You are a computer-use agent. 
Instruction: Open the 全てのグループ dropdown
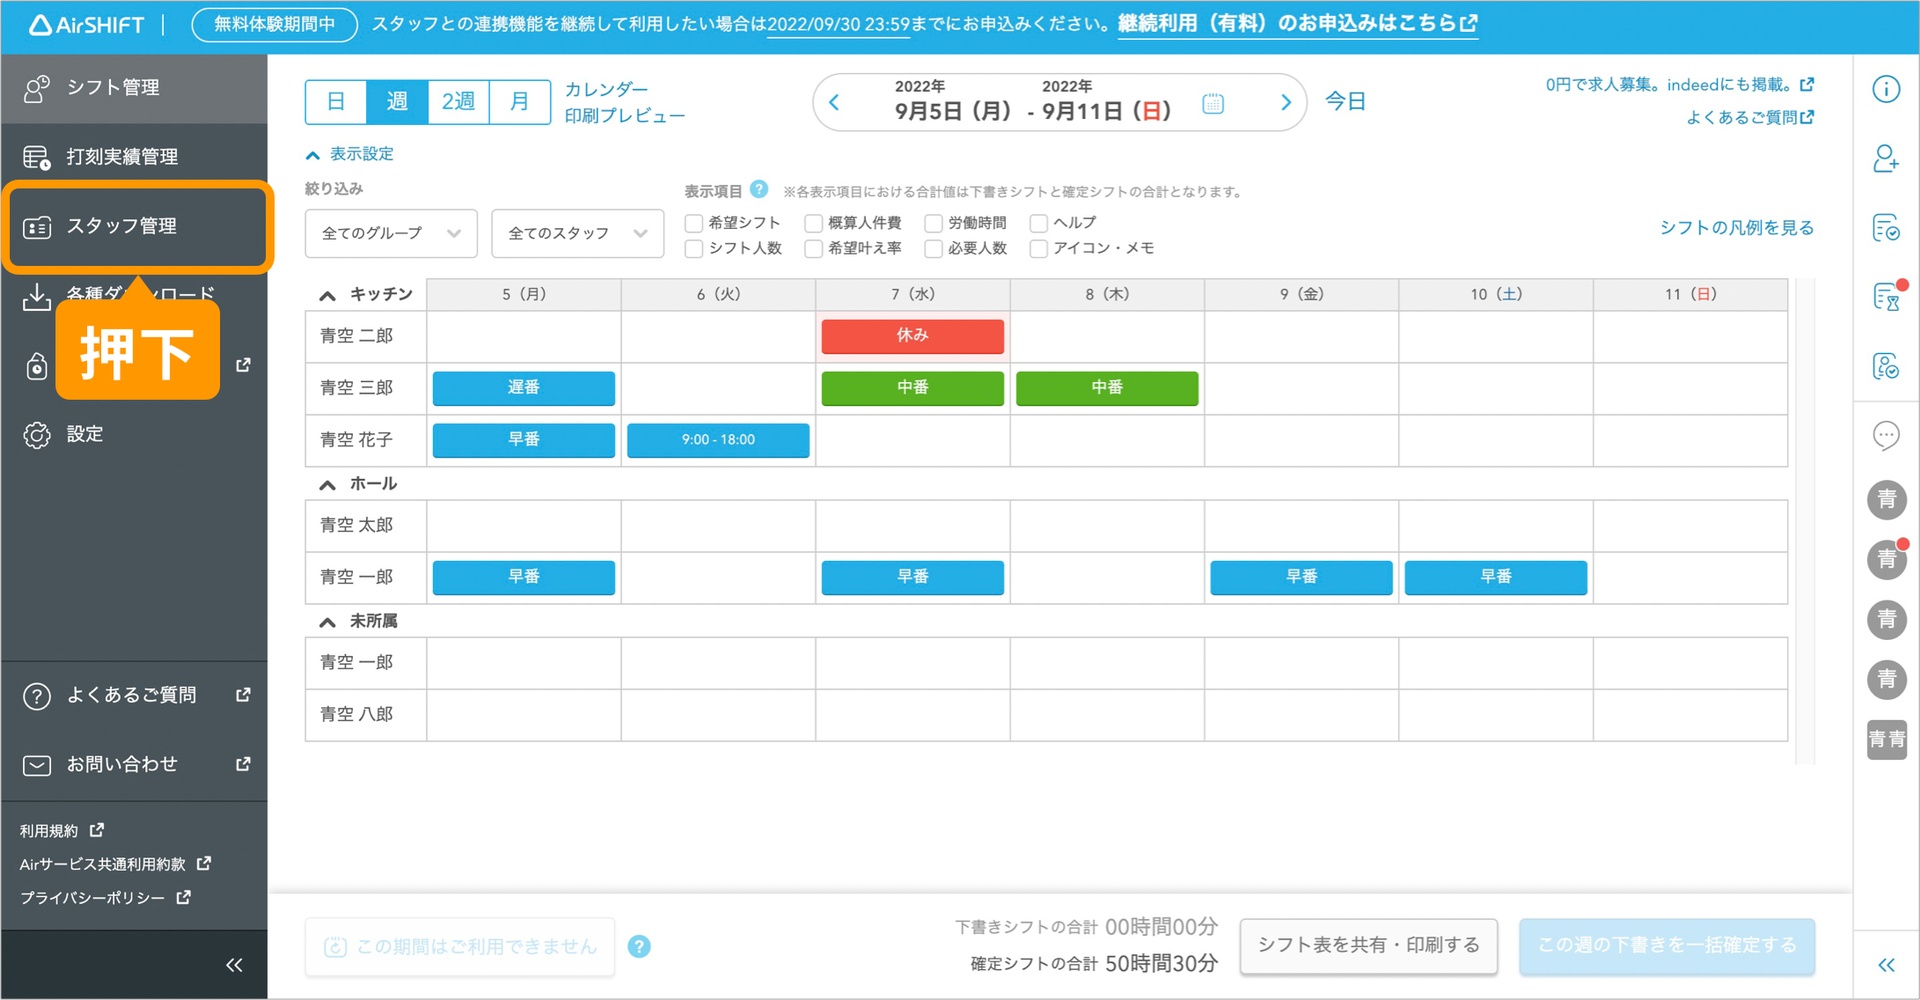click(390, 233)
